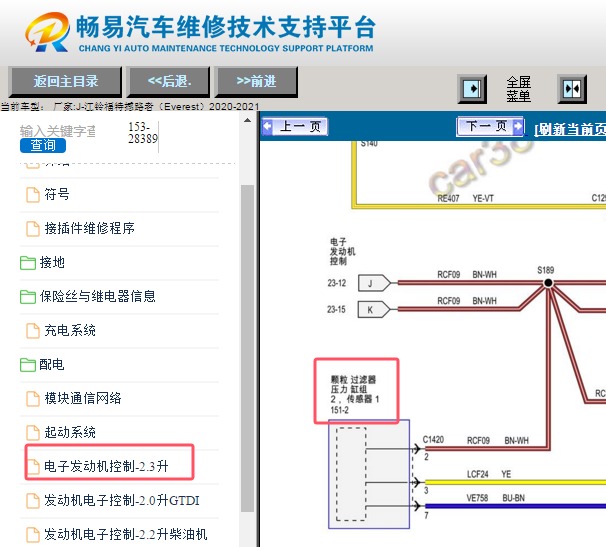This screenshot has height=547, width=606.
Task: Click the 下一页 next page button
Action: [x=490, y=126]
